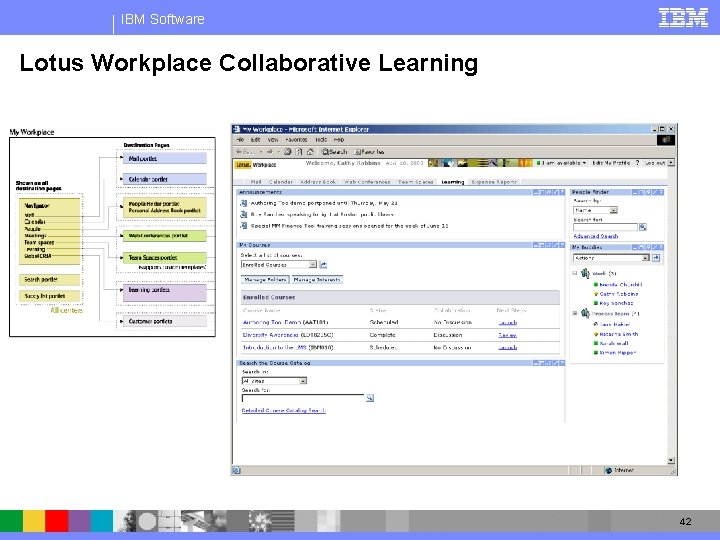
Task: Select the Learning tab
Action: 453,182
